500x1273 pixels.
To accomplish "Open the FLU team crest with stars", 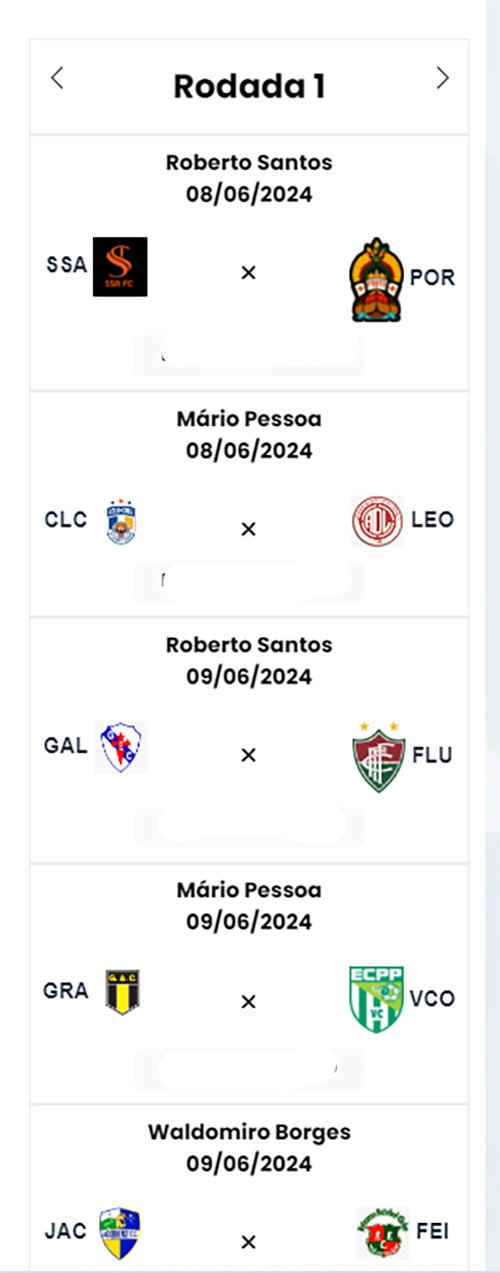I will coord(378,756).
